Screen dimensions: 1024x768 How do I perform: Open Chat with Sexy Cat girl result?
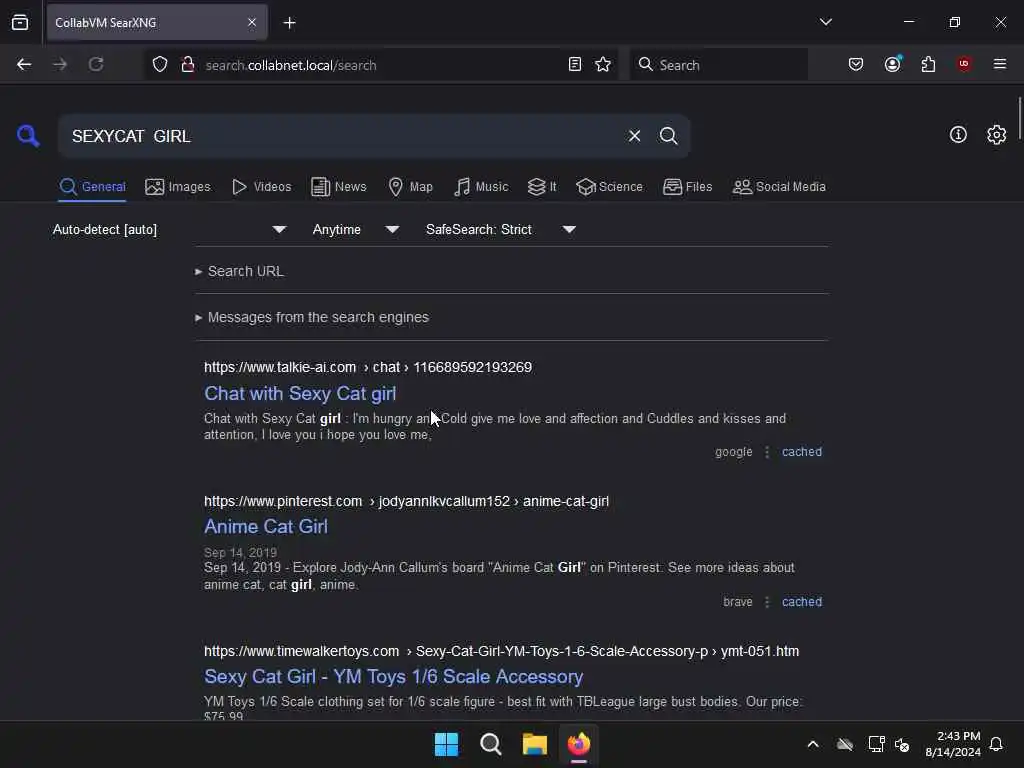[300, 394]
